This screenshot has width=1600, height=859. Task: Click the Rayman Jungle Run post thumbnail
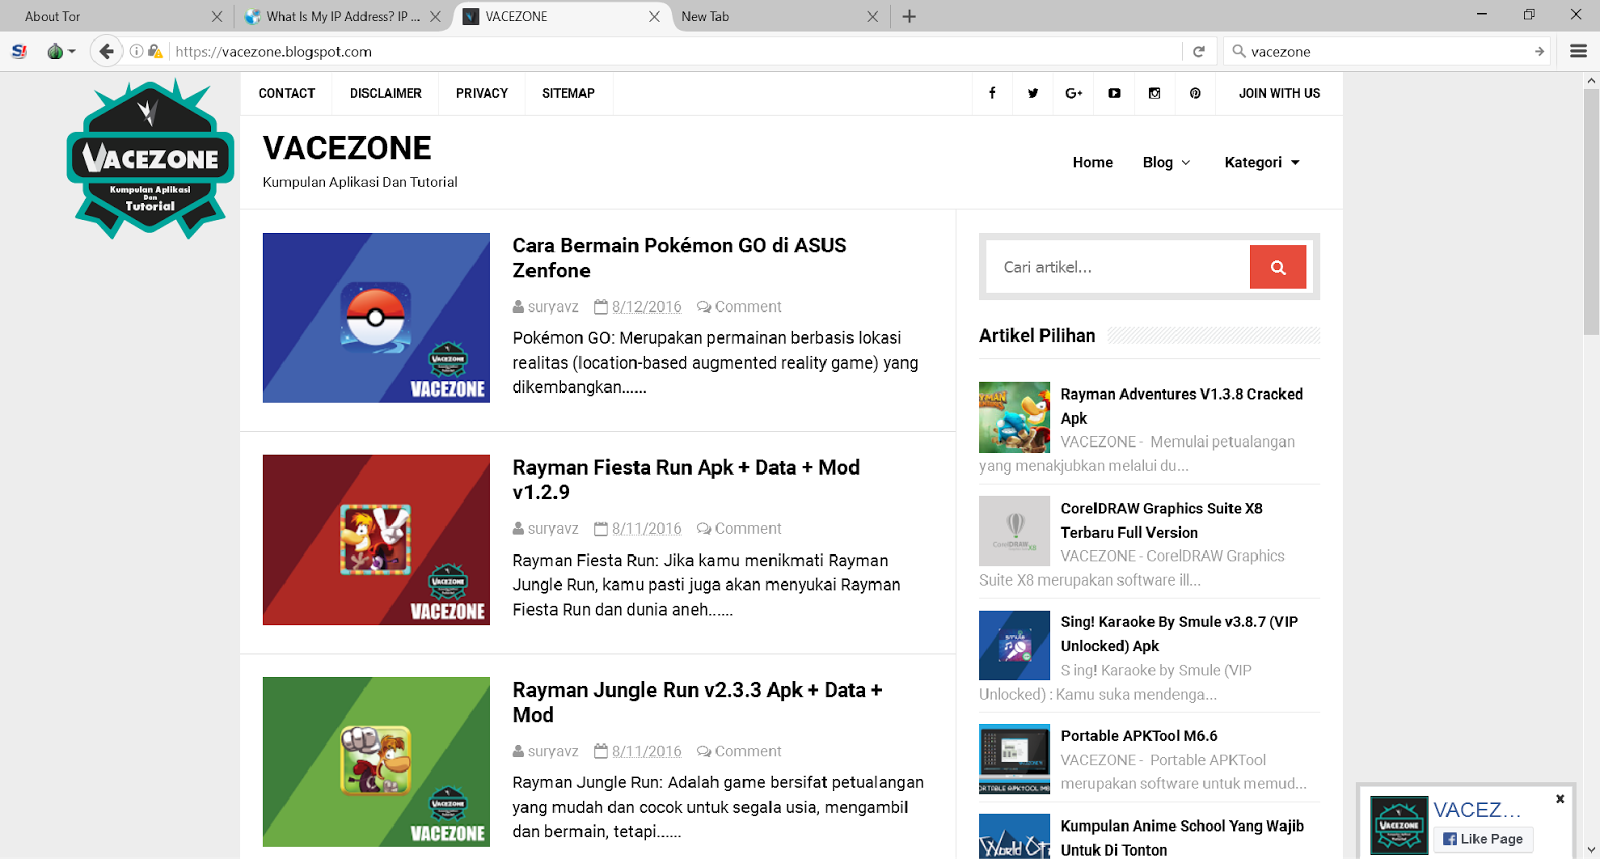pyautogui.click(x=376, y=762)
